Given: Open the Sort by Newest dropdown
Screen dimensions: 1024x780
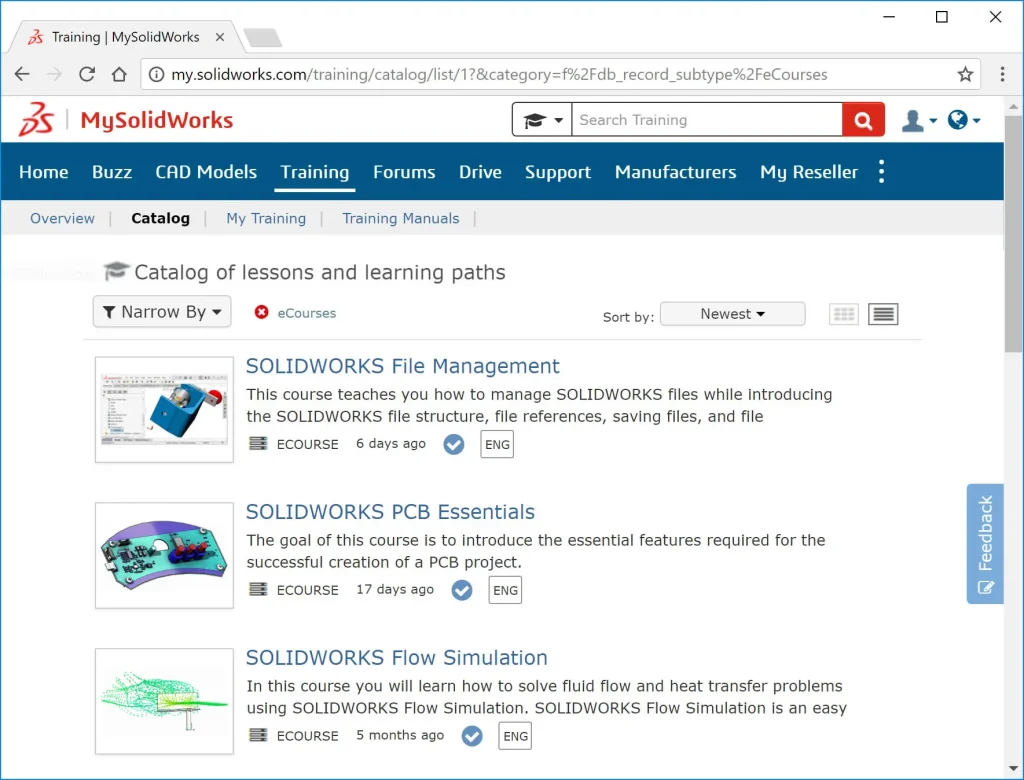Looking at the screenshot, I should 732,314.
